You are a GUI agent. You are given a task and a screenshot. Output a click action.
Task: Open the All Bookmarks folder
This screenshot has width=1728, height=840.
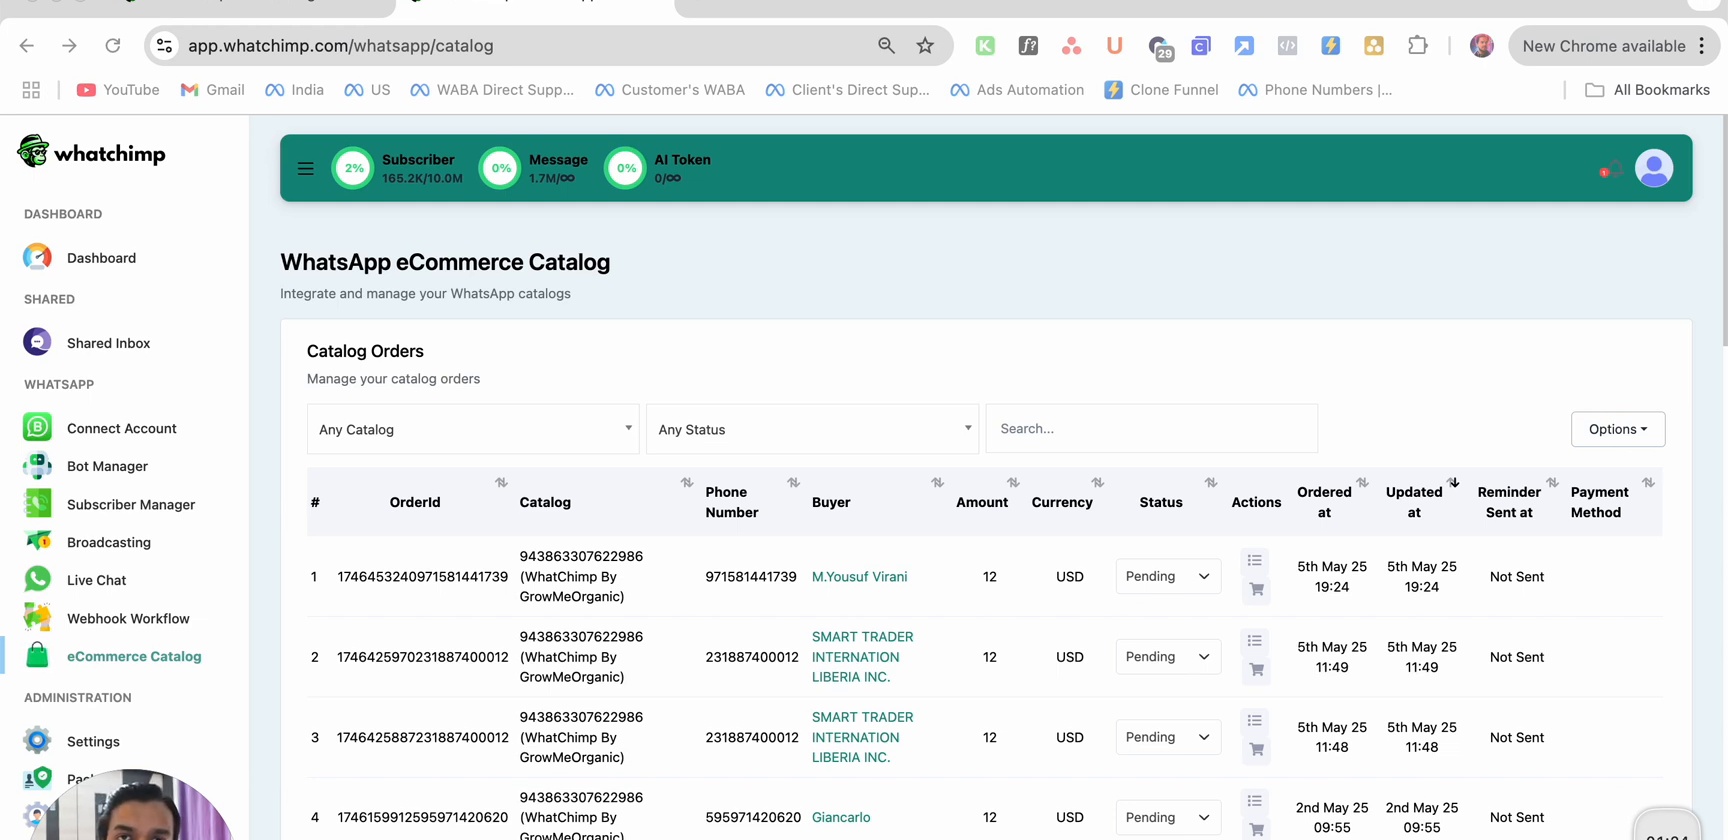click(x=1647, y=90)
